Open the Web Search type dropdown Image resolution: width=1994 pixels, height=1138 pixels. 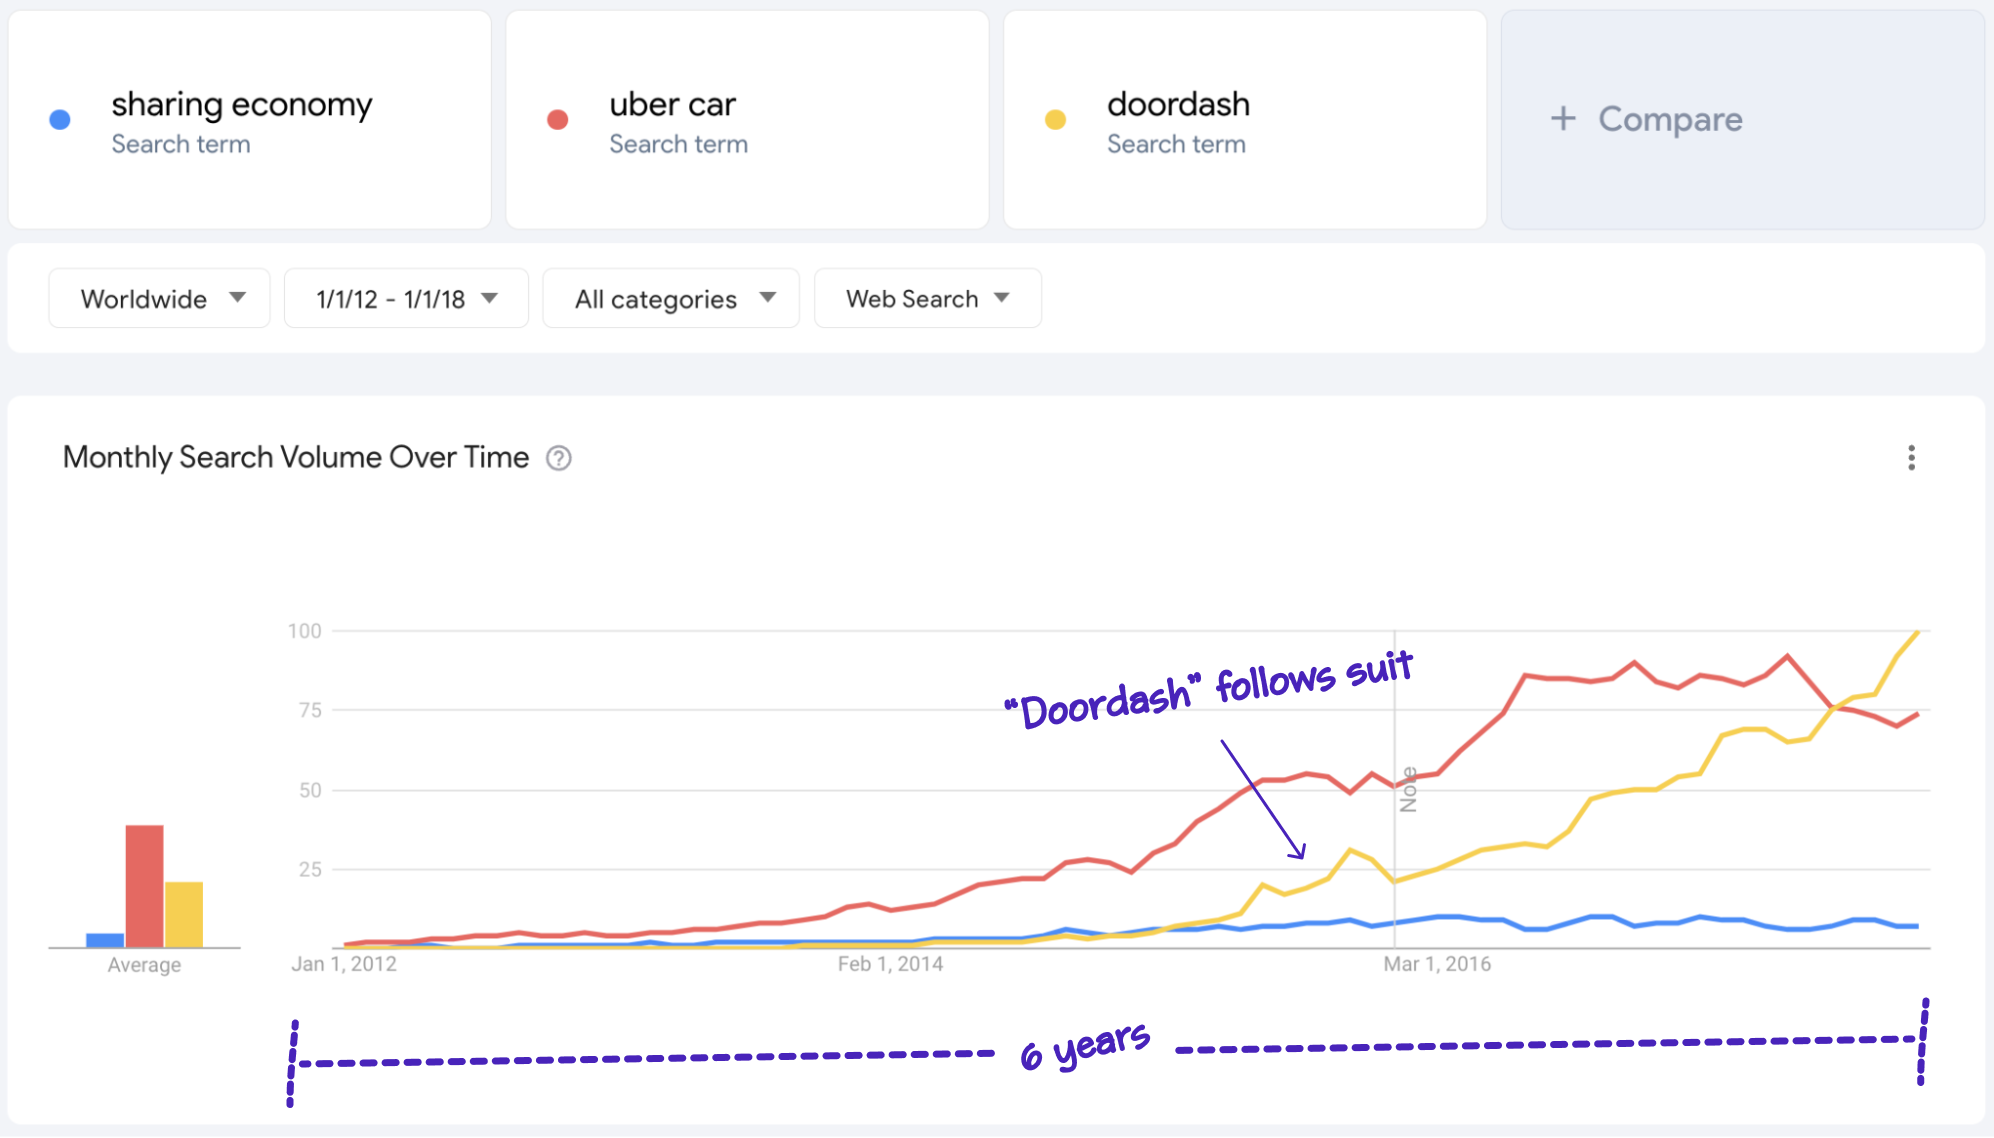point(928,298)
